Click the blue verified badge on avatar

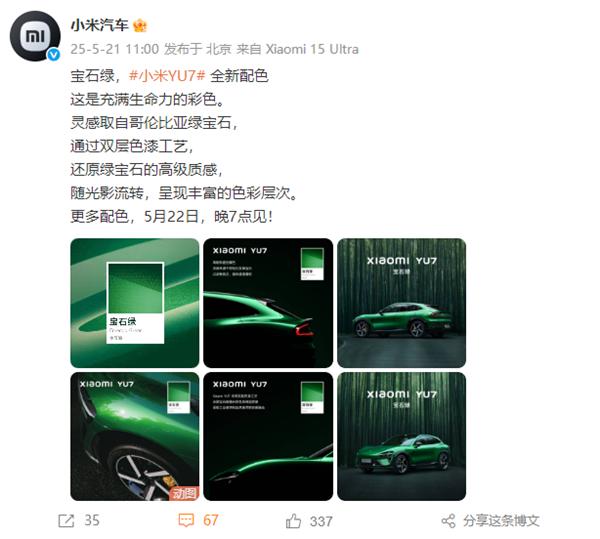[53, 55]
